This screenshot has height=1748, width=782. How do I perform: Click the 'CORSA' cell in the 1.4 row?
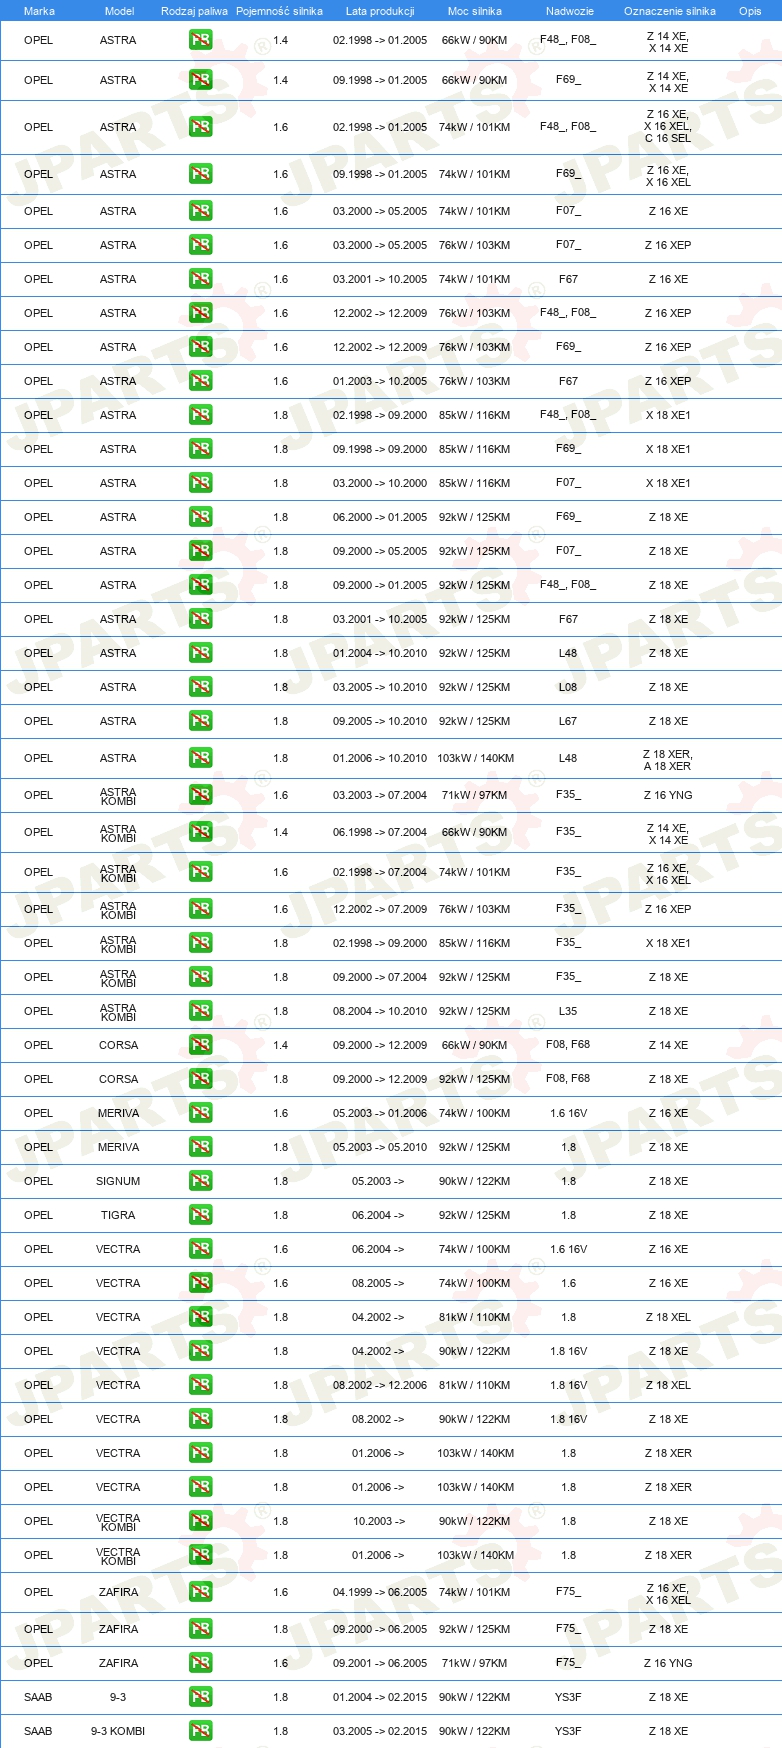(x=118, y=1045)
